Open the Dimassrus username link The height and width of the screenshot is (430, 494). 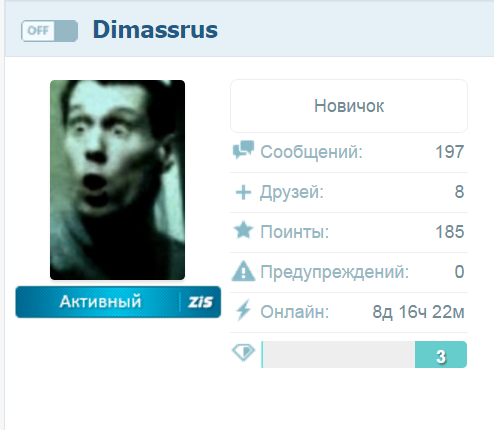[x=155, y=30]
